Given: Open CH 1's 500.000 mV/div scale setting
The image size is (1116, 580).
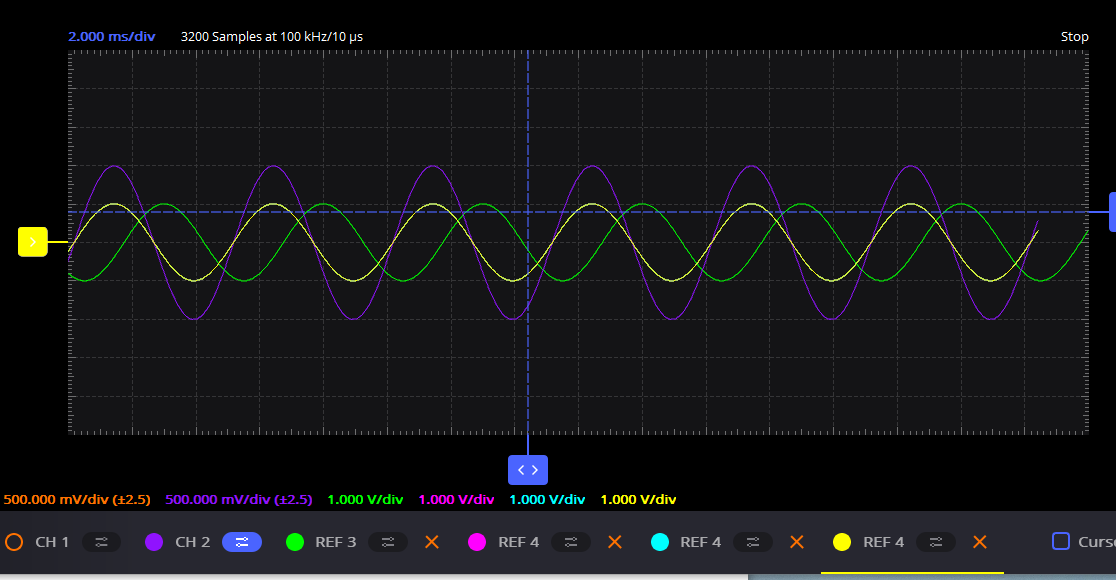Looking at the screenshot, I should coord(77,498).
